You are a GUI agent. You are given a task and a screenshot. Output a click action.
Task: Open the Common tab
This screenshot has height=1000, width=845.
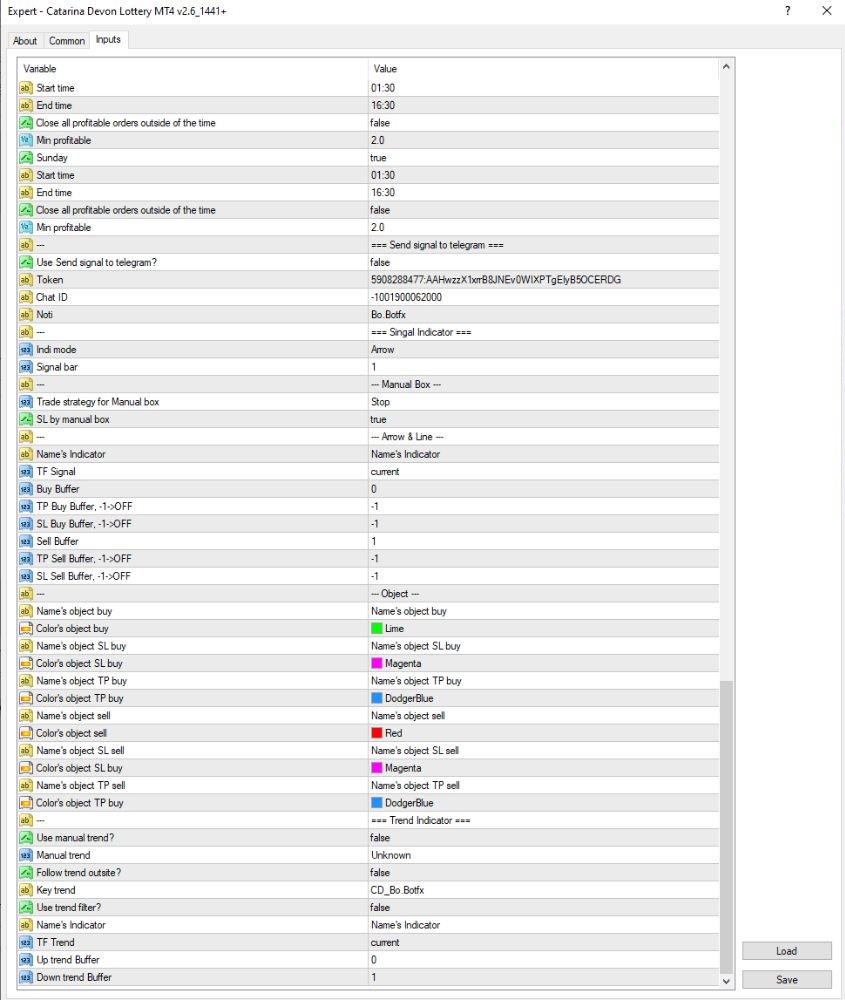coord(66,41)
